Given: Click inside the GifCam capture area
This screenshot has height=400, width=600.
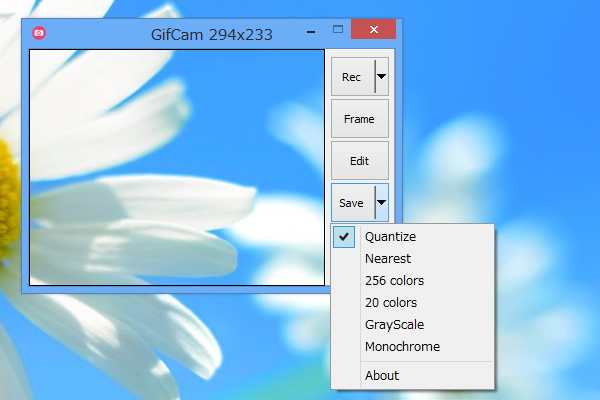Looking at the screenshot, I should coord(177,167).
